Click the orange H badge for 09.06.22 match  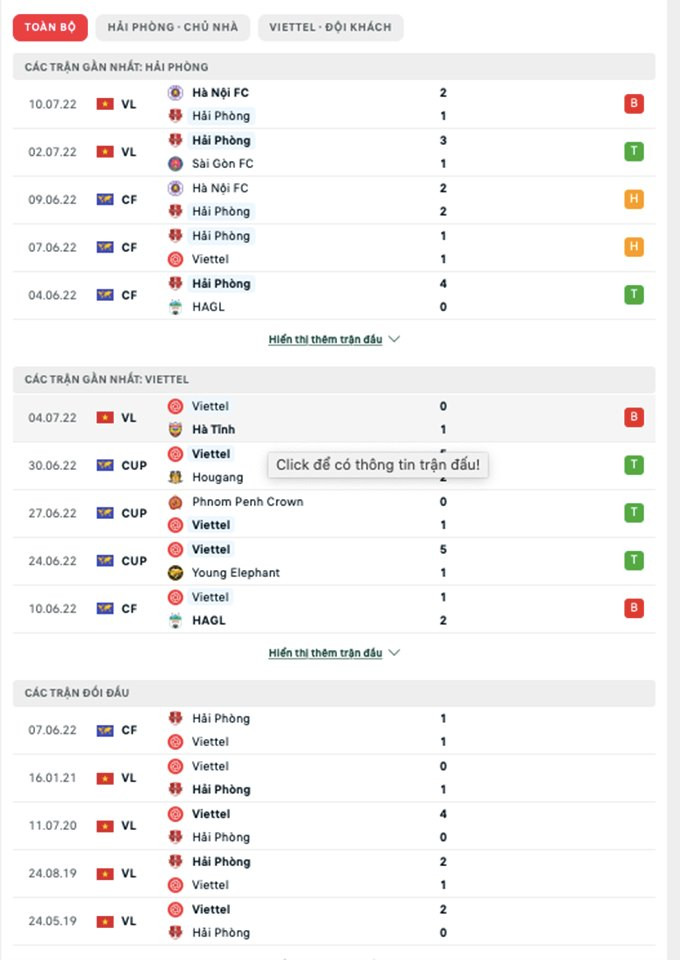(x=633, y=200)
